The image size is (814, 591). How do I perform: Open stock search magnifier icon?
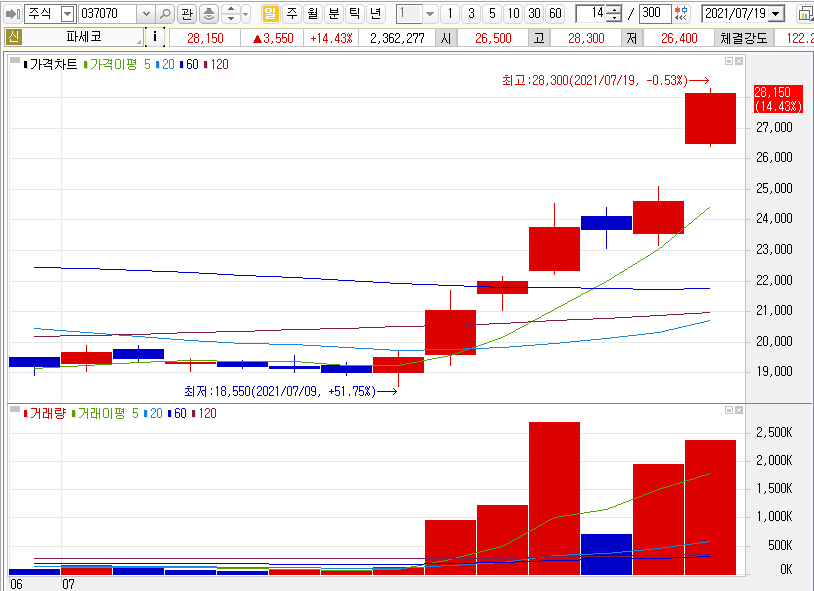point(165,14)
